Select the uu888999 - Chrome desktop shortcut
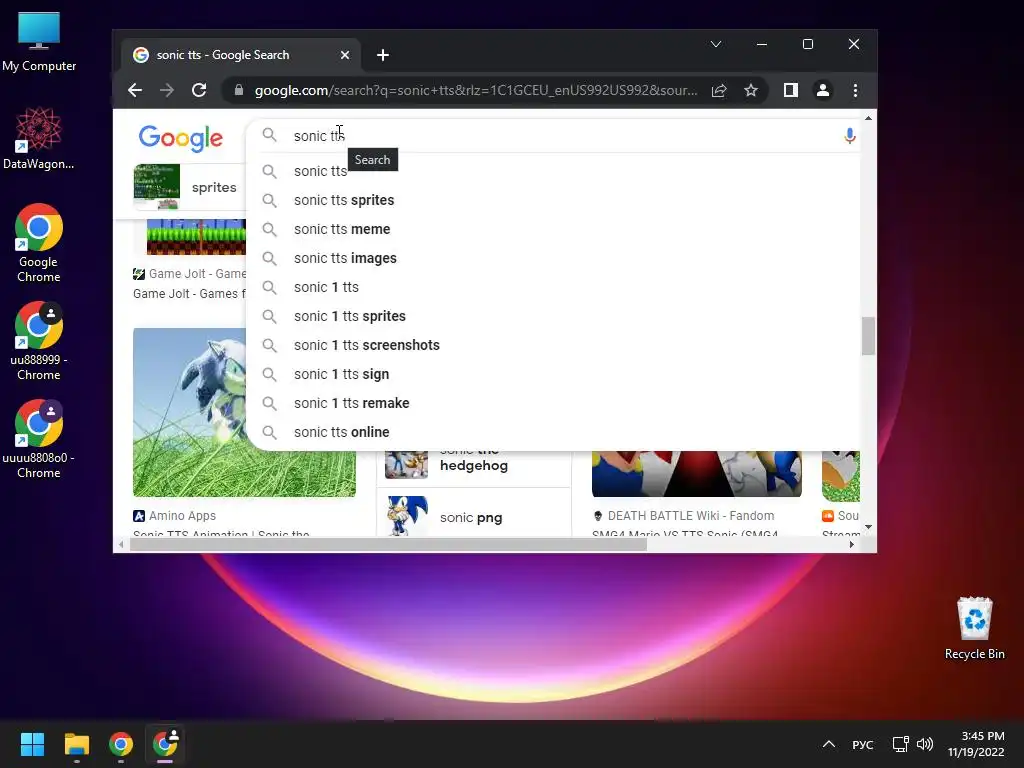This screenshot has height=768, width=1024. click(x=39, y=341)
